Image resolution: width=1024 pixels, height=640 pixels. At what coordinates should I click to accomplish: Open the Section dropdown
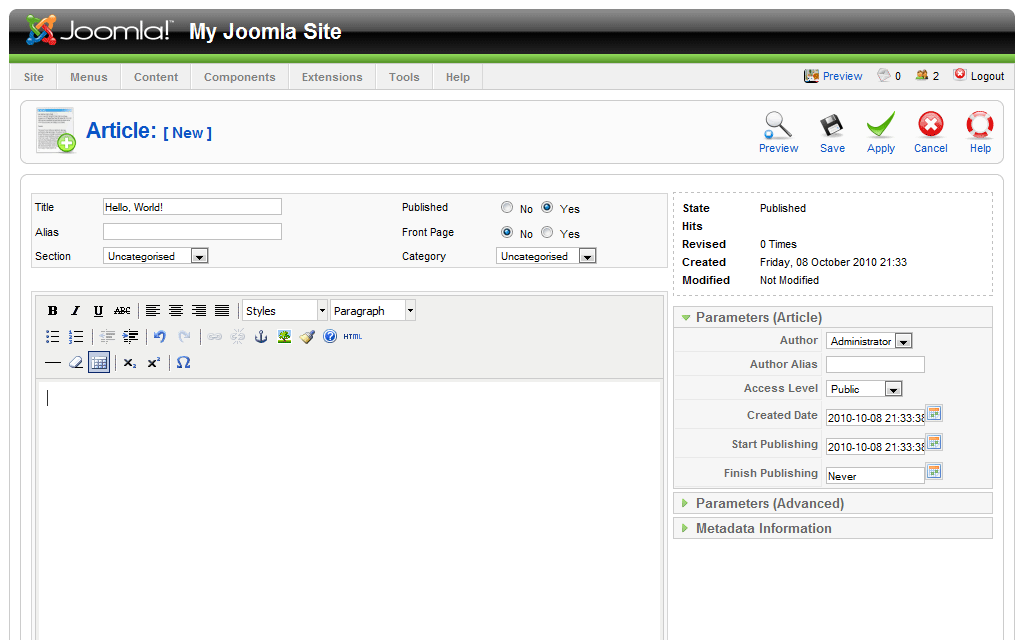(156, 257)
